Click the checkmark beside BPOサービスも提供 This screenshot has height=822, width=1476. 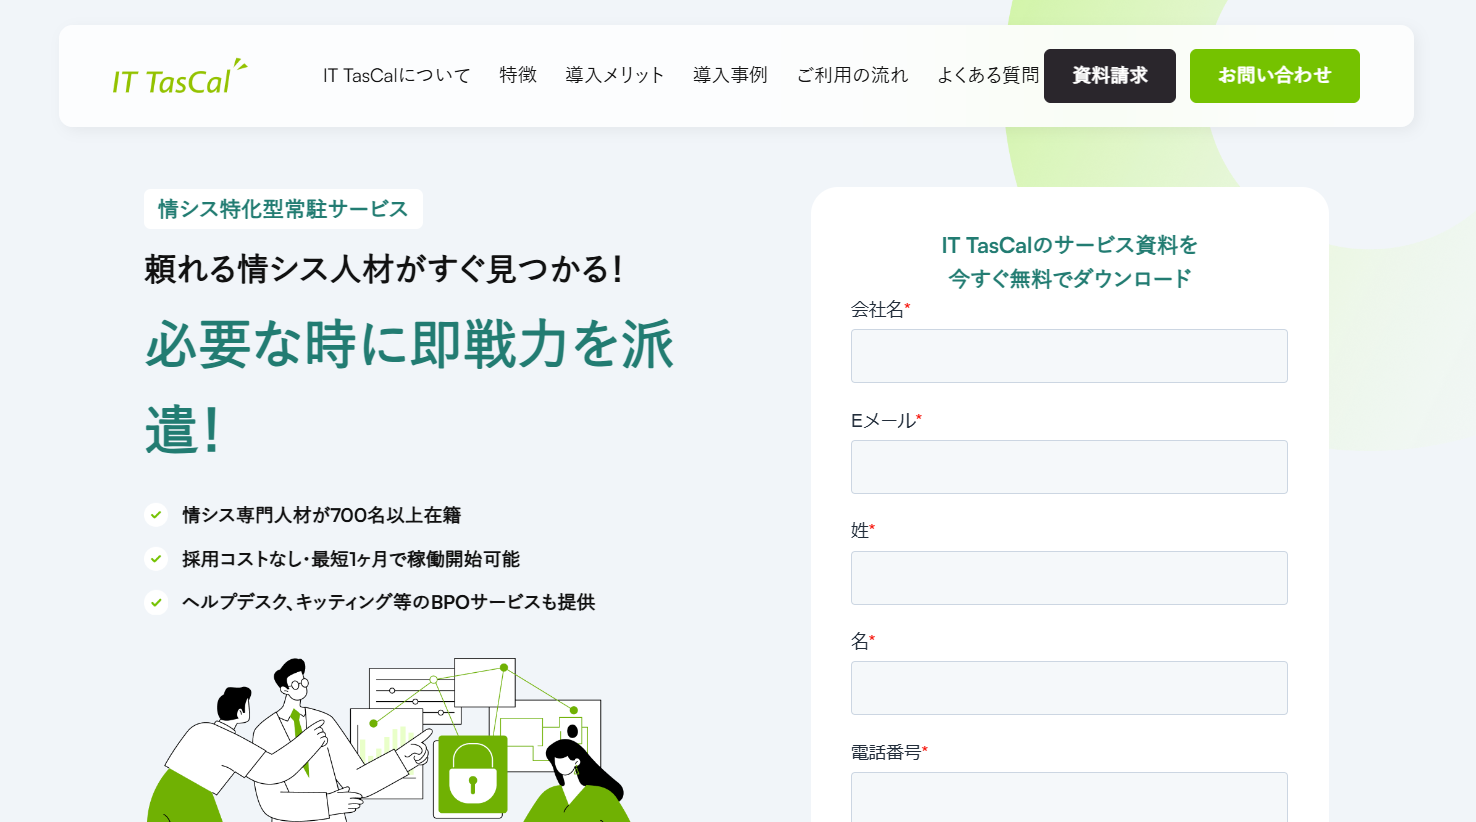pyautogui.click(x=157, y=602)
